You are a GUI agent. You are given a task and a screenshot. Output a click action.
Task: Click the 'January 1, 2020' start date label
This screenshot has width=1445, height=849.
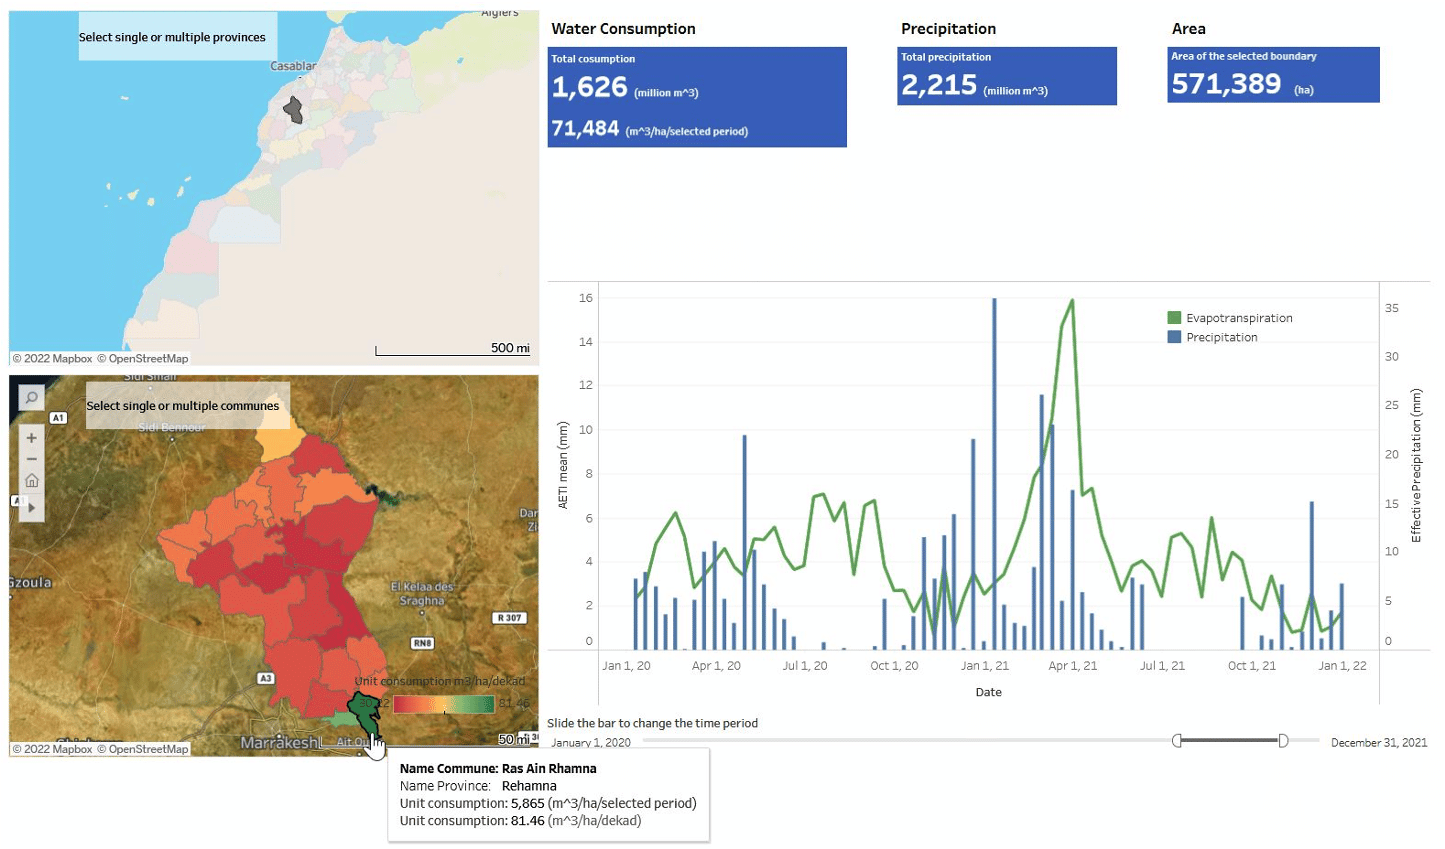591,742
